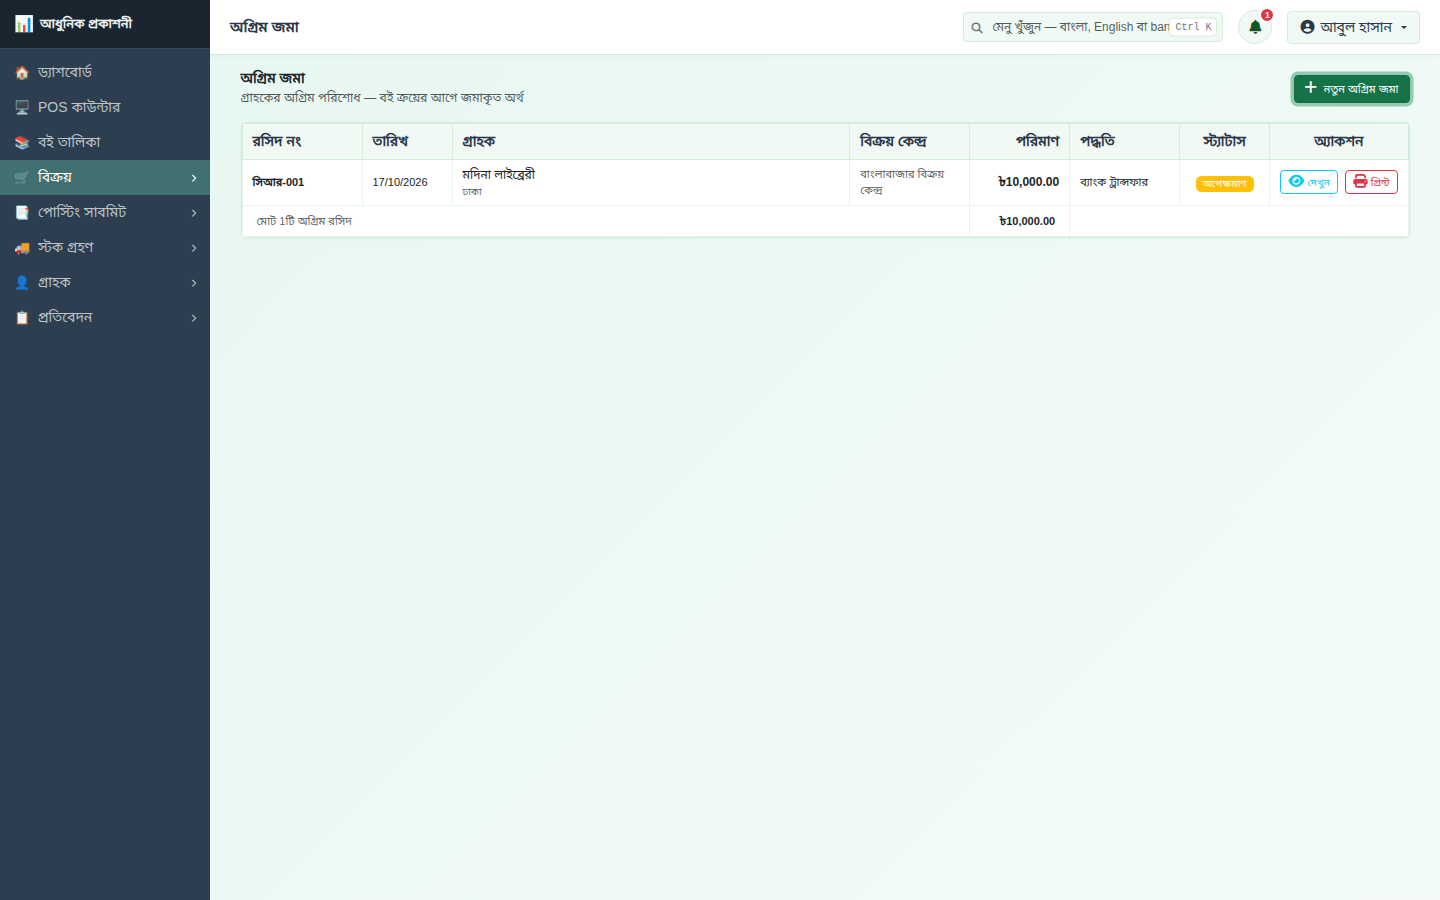Click the অপেক্ষমাণ status badge

(x=1225, y=183)
